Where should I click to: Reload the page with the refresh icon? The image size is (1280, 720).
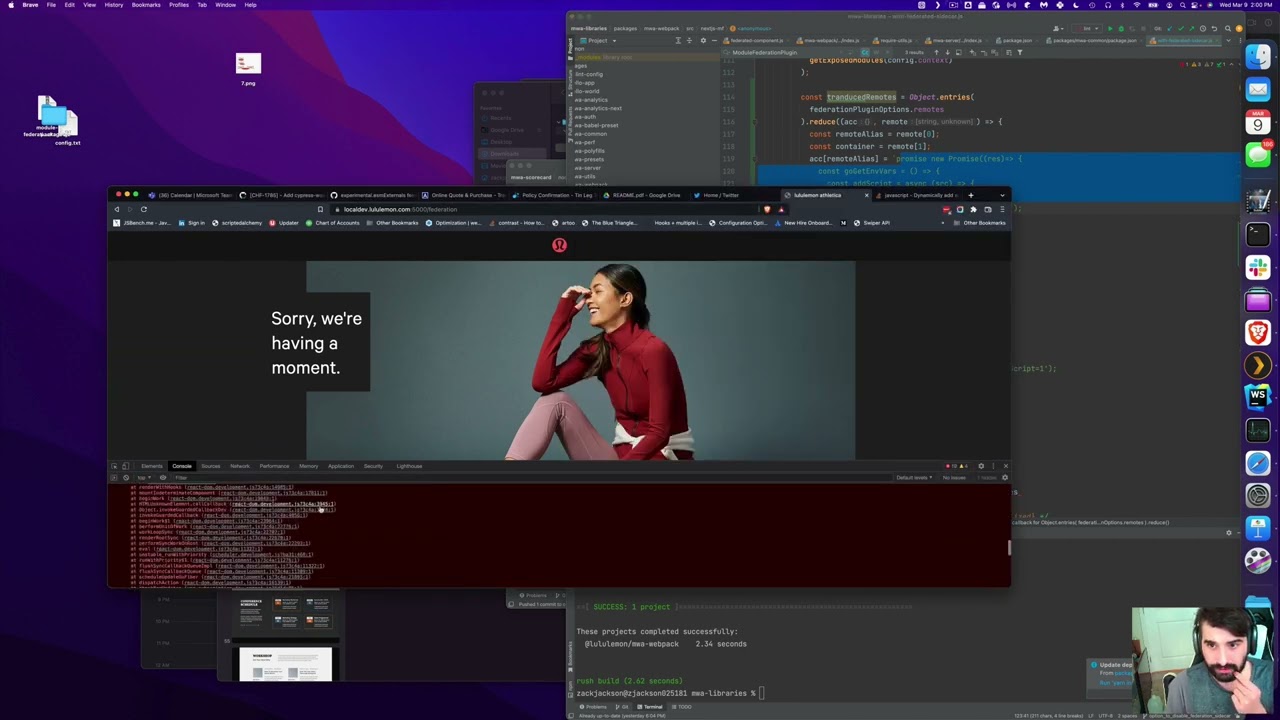(x=143, y=209)
